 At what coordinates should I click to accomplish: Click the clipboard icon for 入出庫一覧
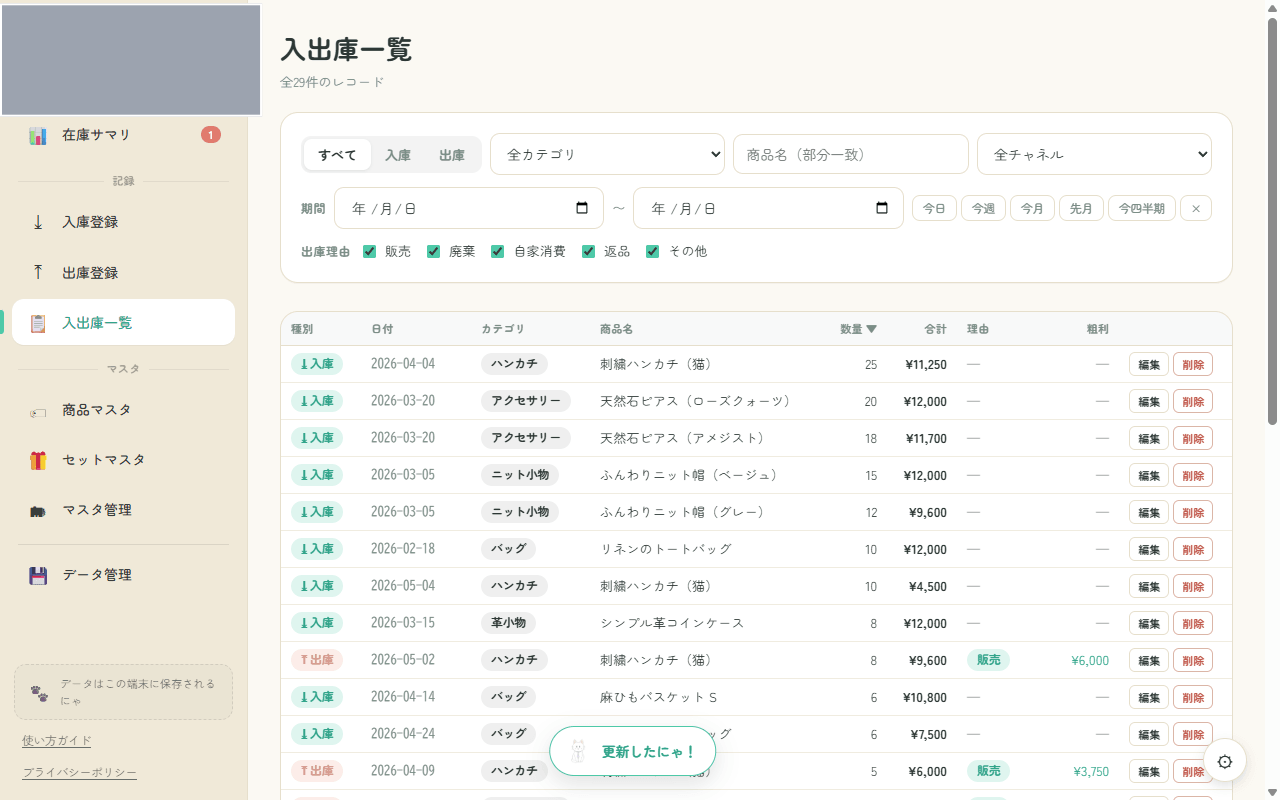(x=38, y=323)
